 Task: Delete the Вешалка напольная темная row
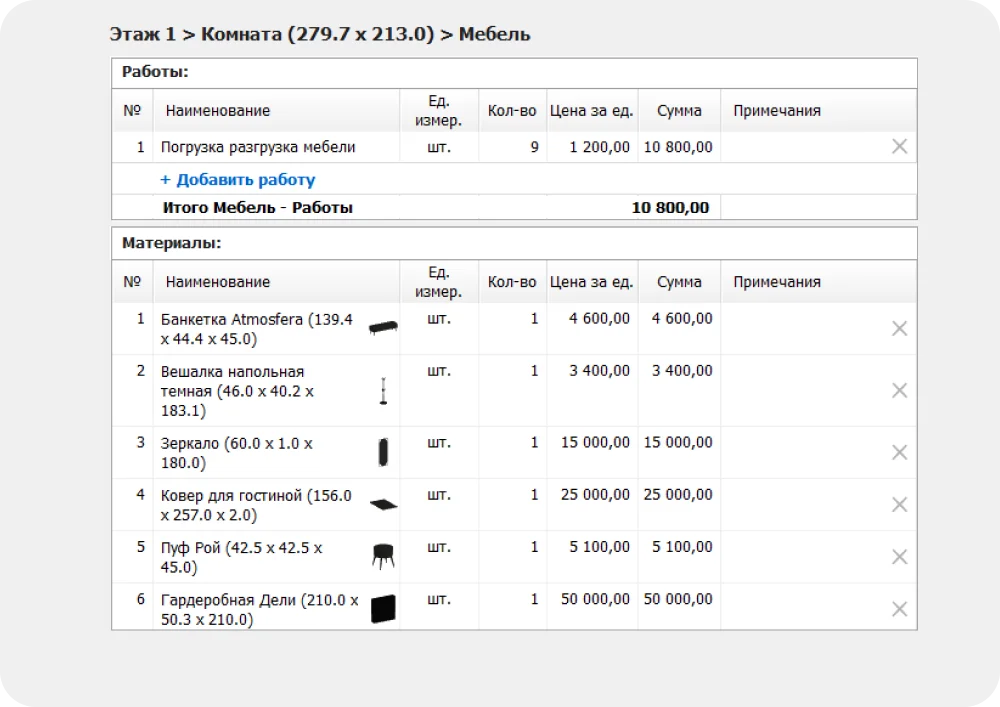(899, 390)
